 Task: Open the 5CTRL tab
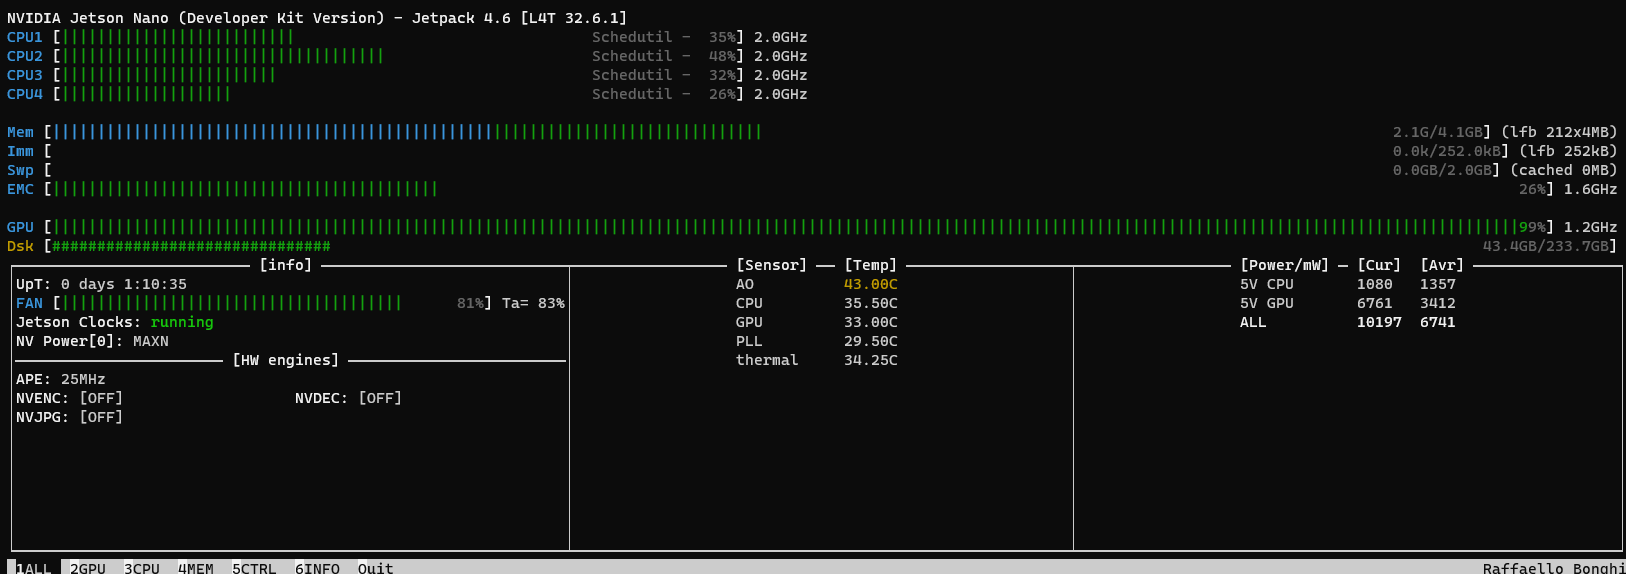254,568
